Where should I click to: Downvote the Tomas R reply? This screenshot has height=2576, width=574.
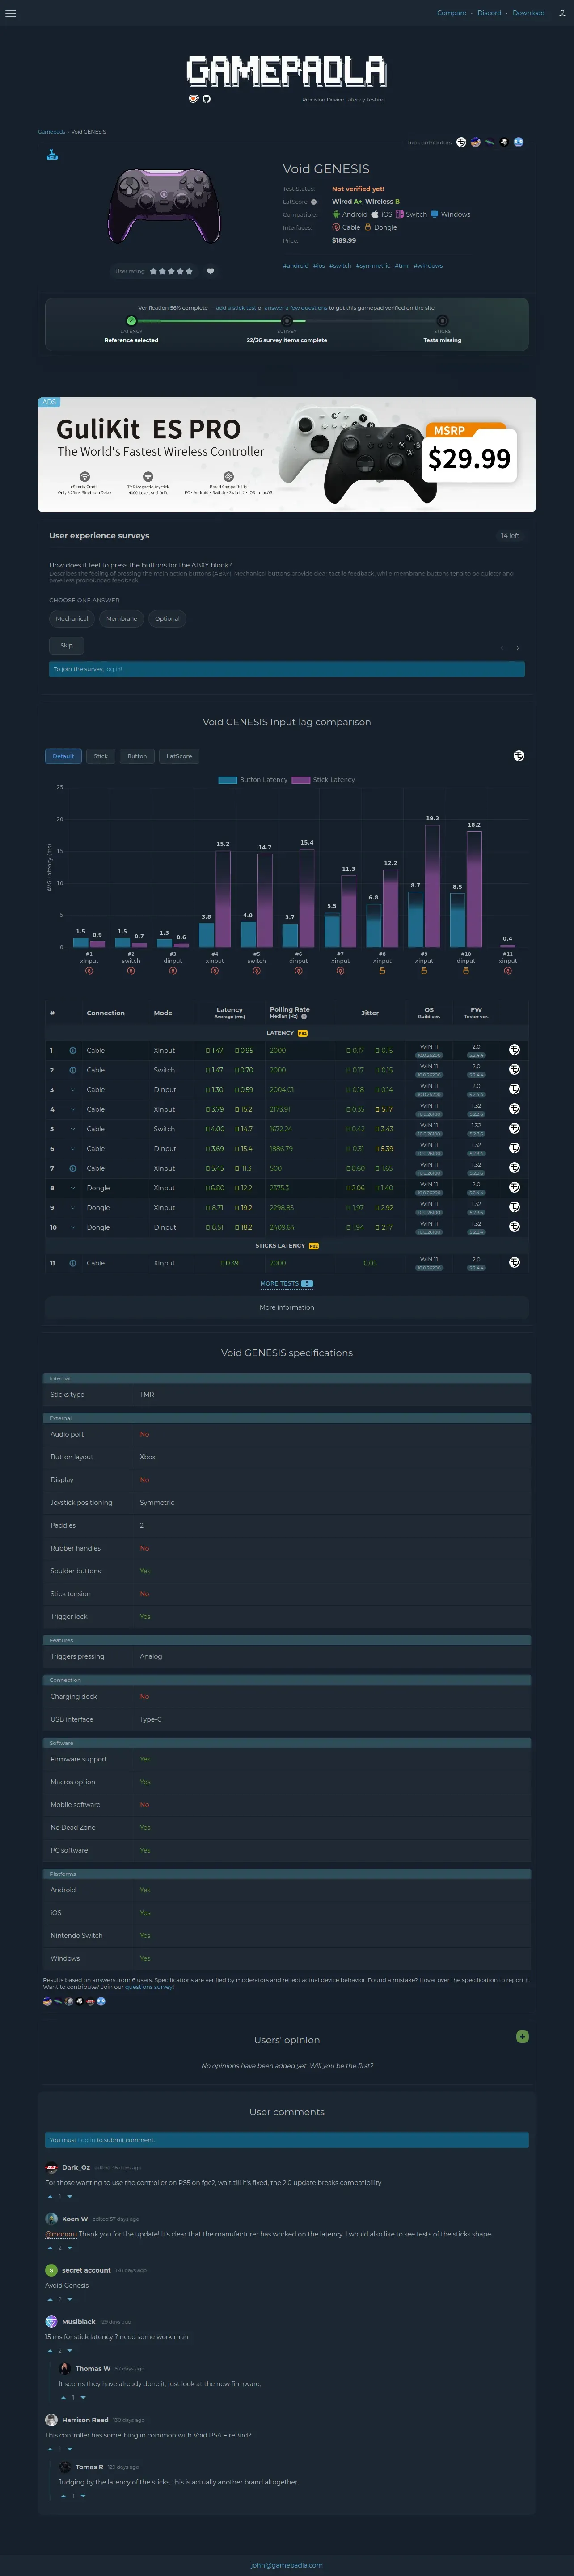click(83, 2495)
